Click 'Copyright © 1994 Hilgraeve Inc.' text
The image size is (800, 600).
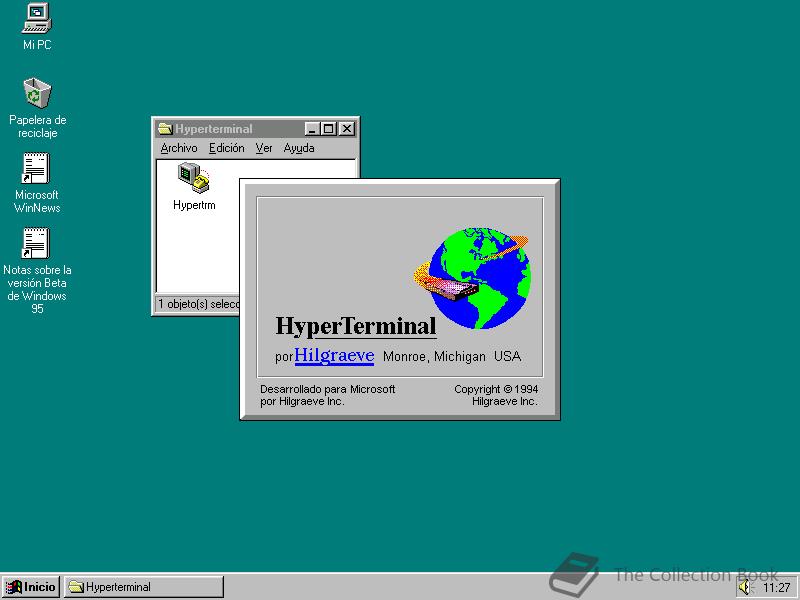pyautogui.click(x=496, y=395)
